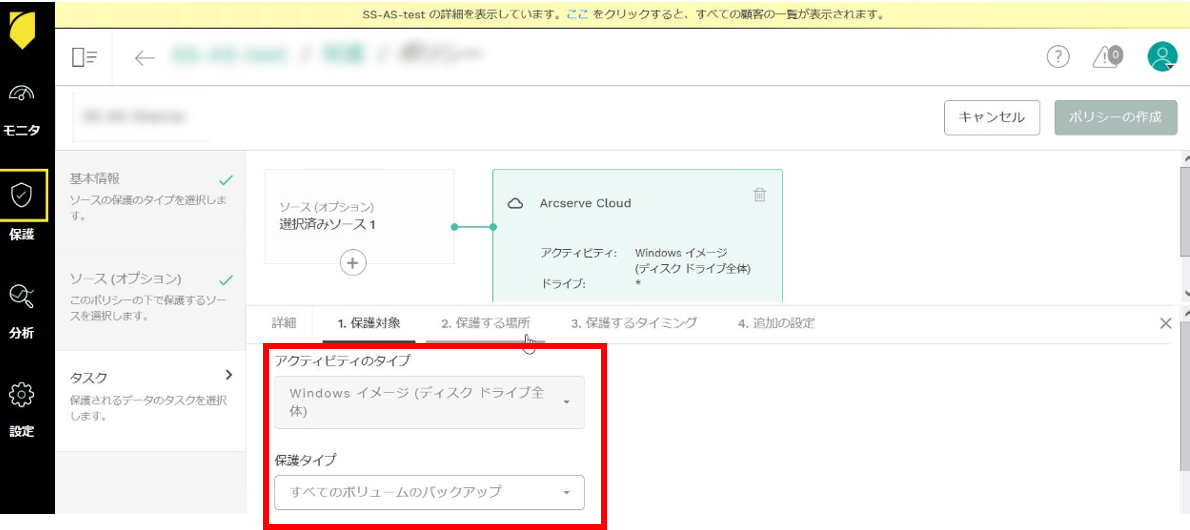This screenshot has height=530, width=1190.
Task: Select the 保護 shield icon in sidebar
Action: (22, 195)
